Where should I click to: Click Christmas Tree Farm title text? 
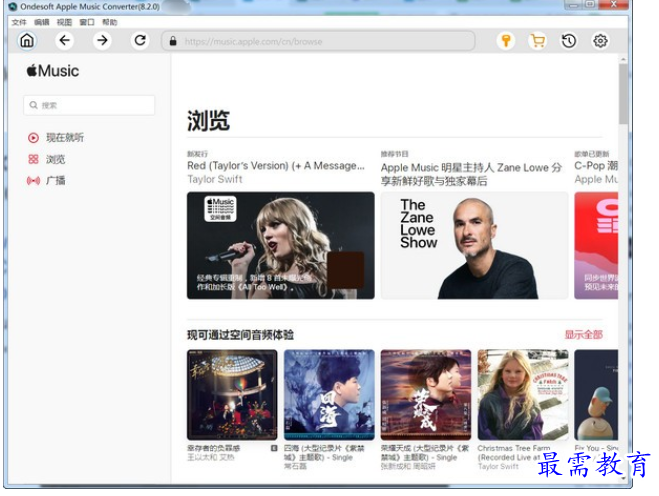tap(514, 453)
